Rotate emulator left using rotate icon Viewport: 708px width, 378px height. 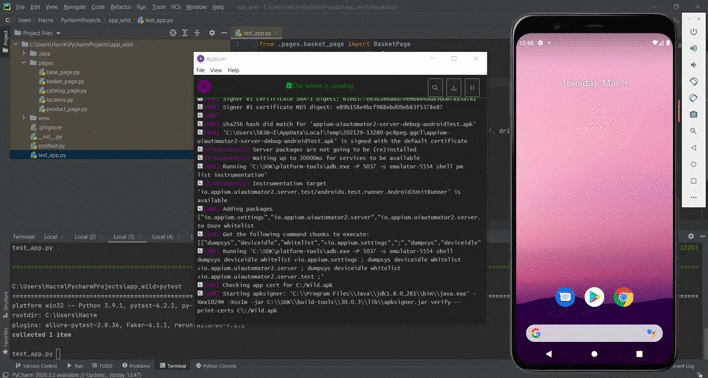(693, 81)
